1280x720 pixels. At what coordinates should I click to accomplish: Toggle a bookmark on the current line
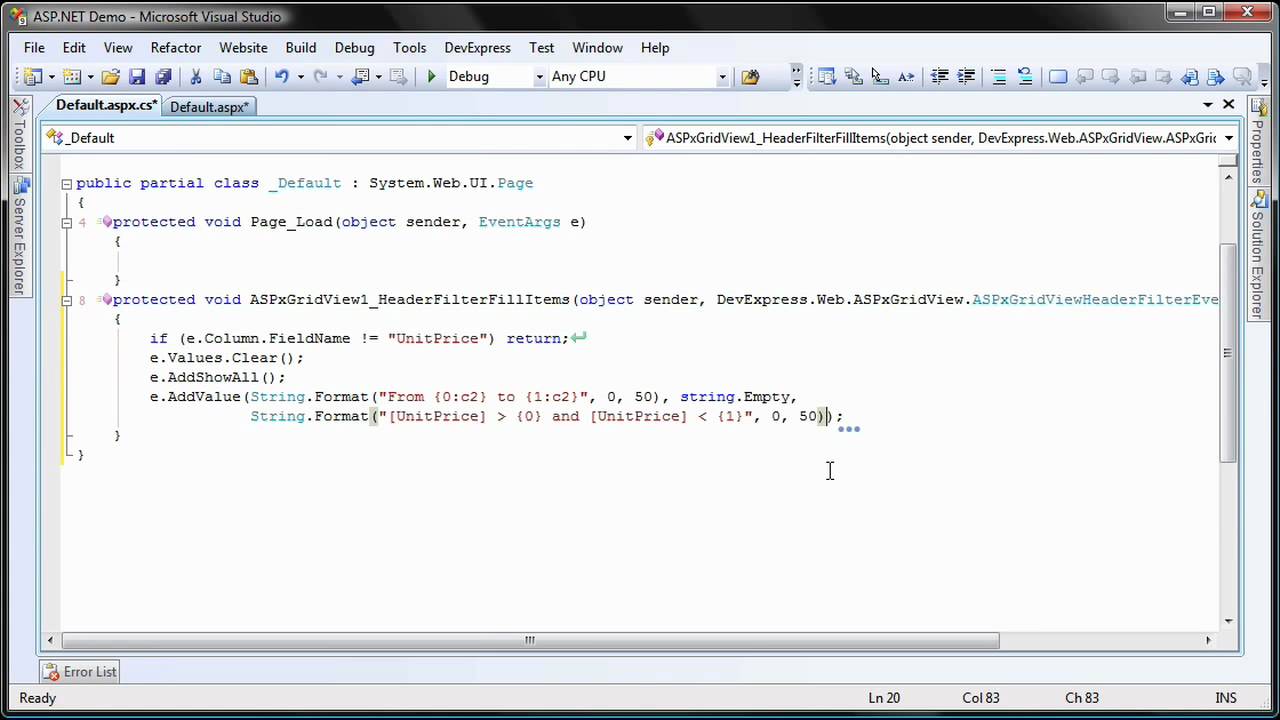pyautogui.click(x=1058, y=77)
